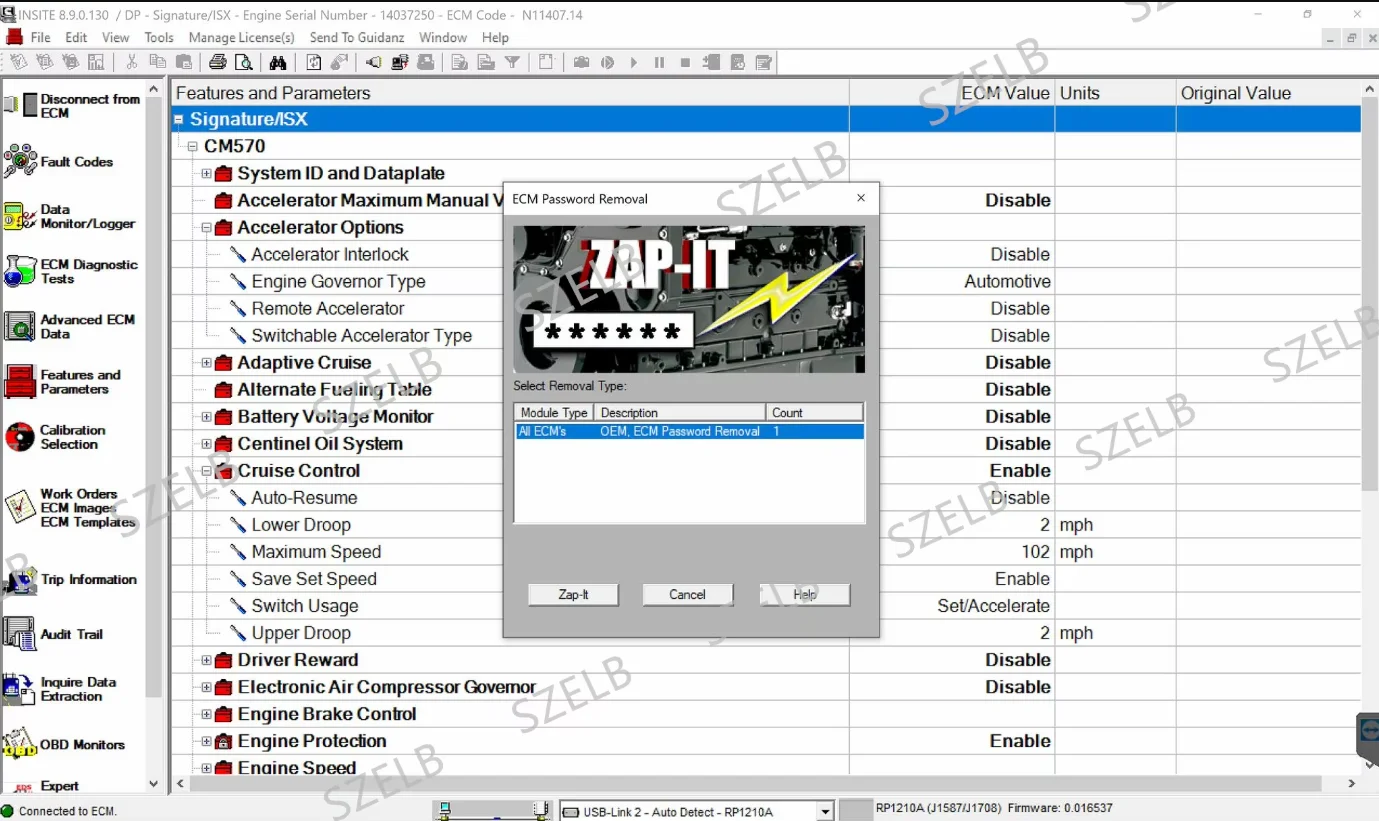
Task: Open the Tools menu
Action: click(159, 37)
